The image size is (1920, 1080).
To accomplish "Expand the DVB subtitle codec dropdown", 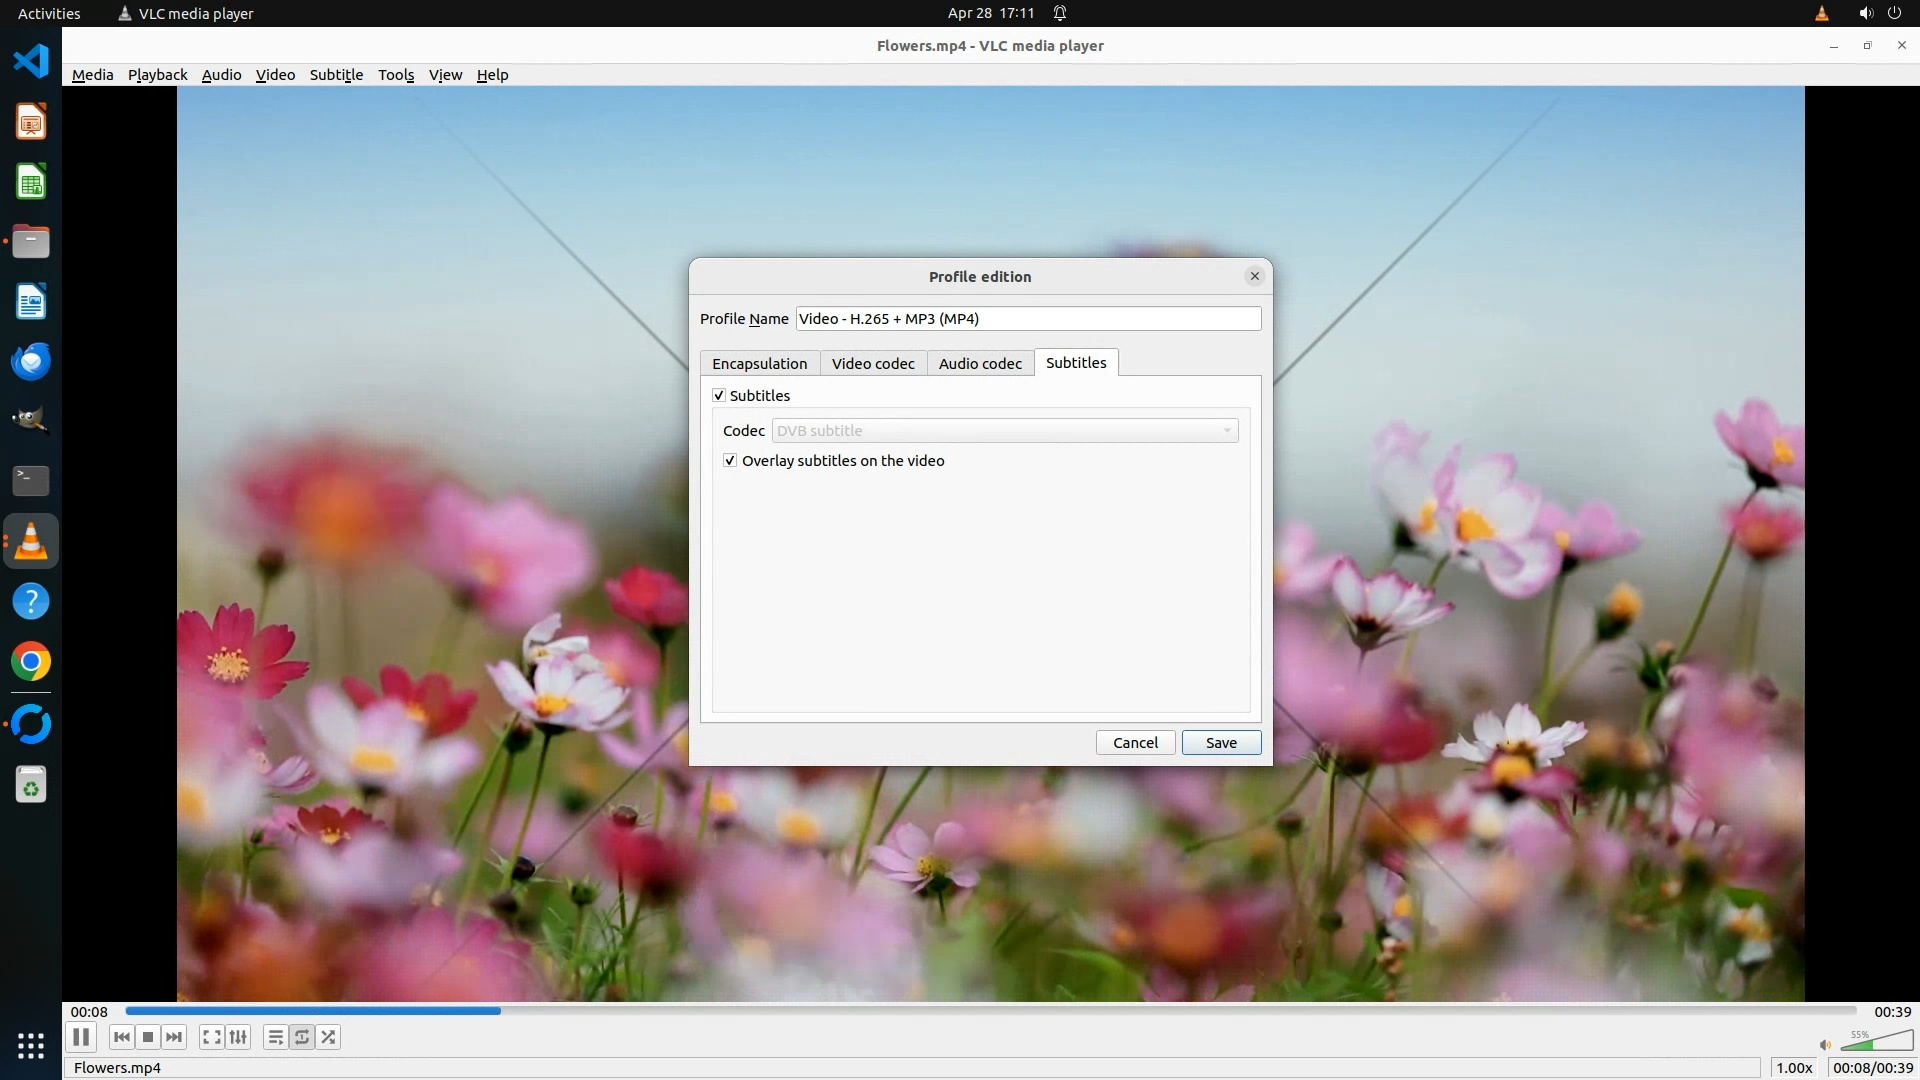I will click(x=1004, y=431).
